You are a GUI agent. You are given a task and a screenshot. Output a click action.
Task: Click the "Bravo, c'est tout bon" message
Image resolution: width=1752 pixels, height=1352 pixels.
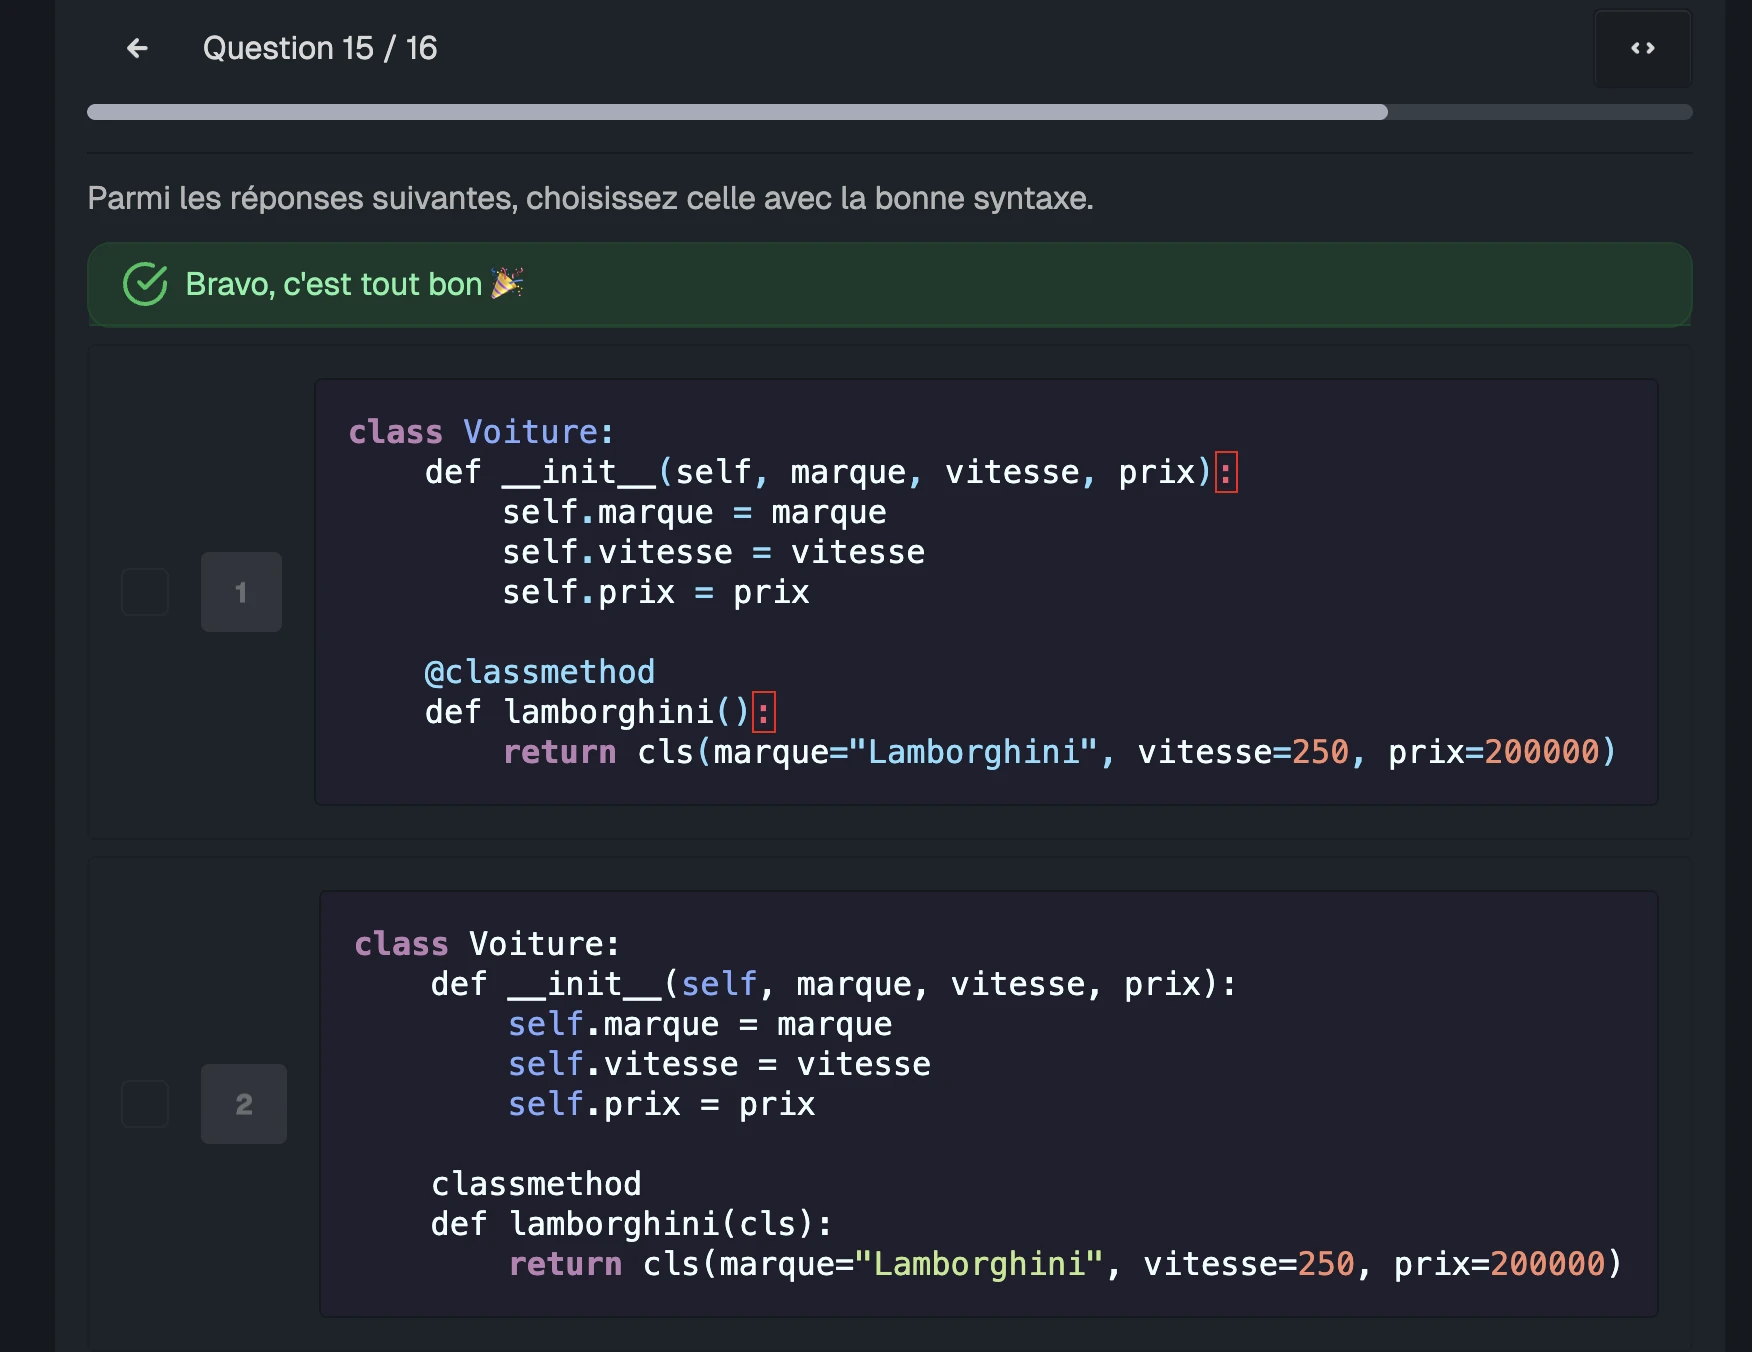334,284
